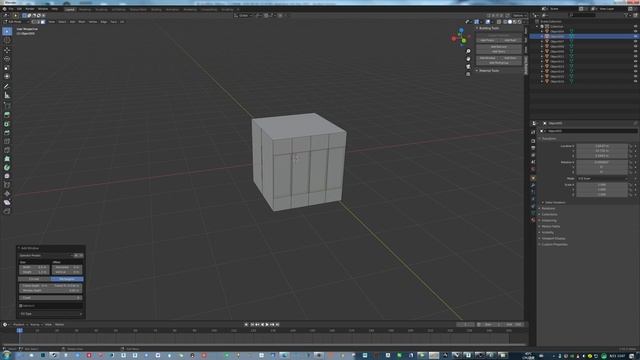Image resolution: width=640 pixels, height=360 pixels.
Task: Select the Inset Faces tool
Action: [x=7, y=124]
